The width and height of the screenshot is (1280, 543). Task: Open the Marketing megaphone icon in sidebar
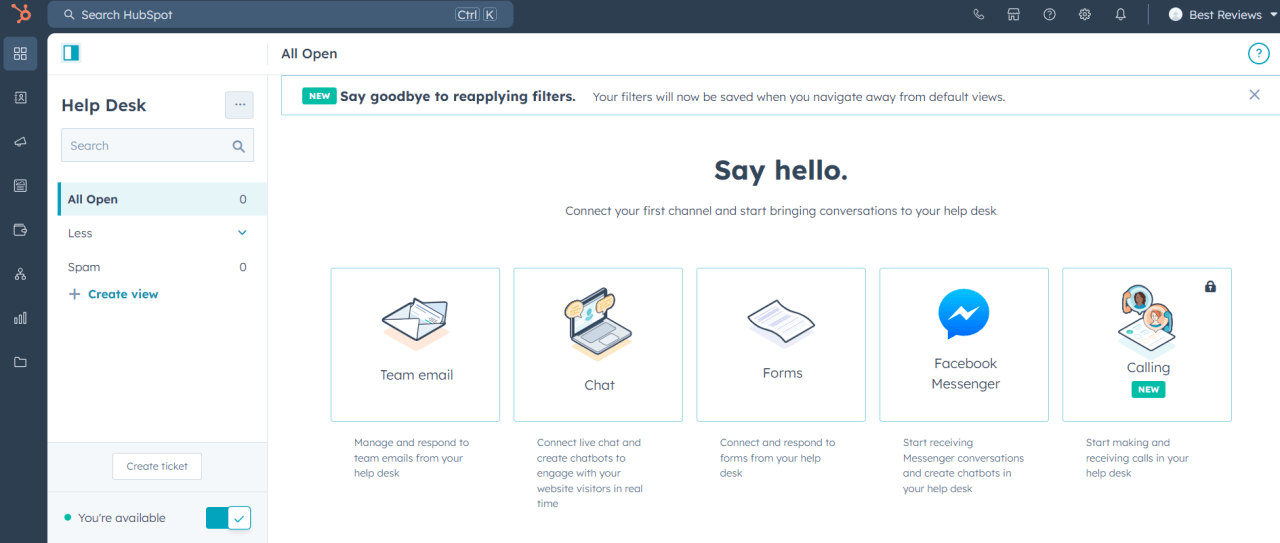[x=20, y=141]
